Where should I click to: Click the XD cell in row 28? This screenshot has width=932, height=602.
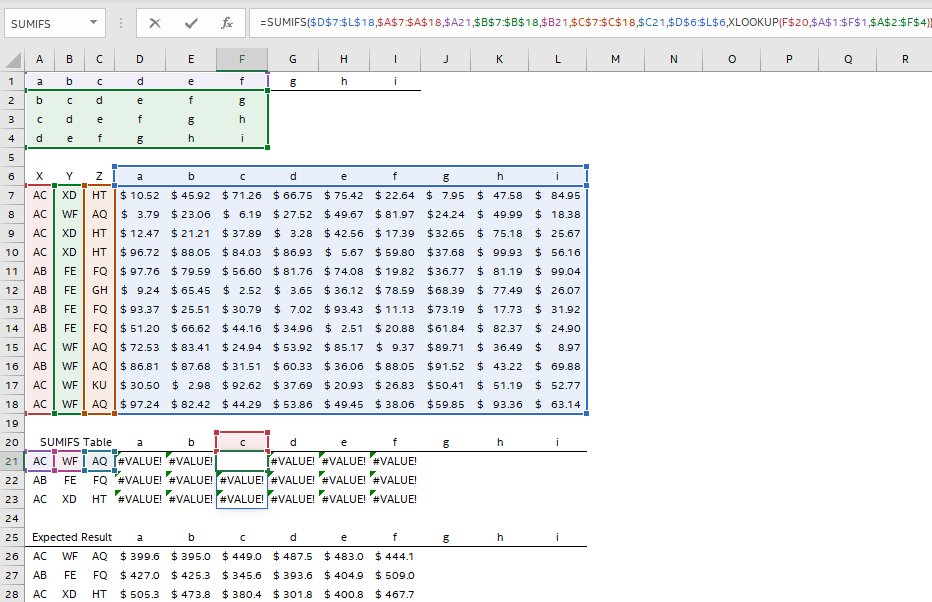[x=69, y=594]
